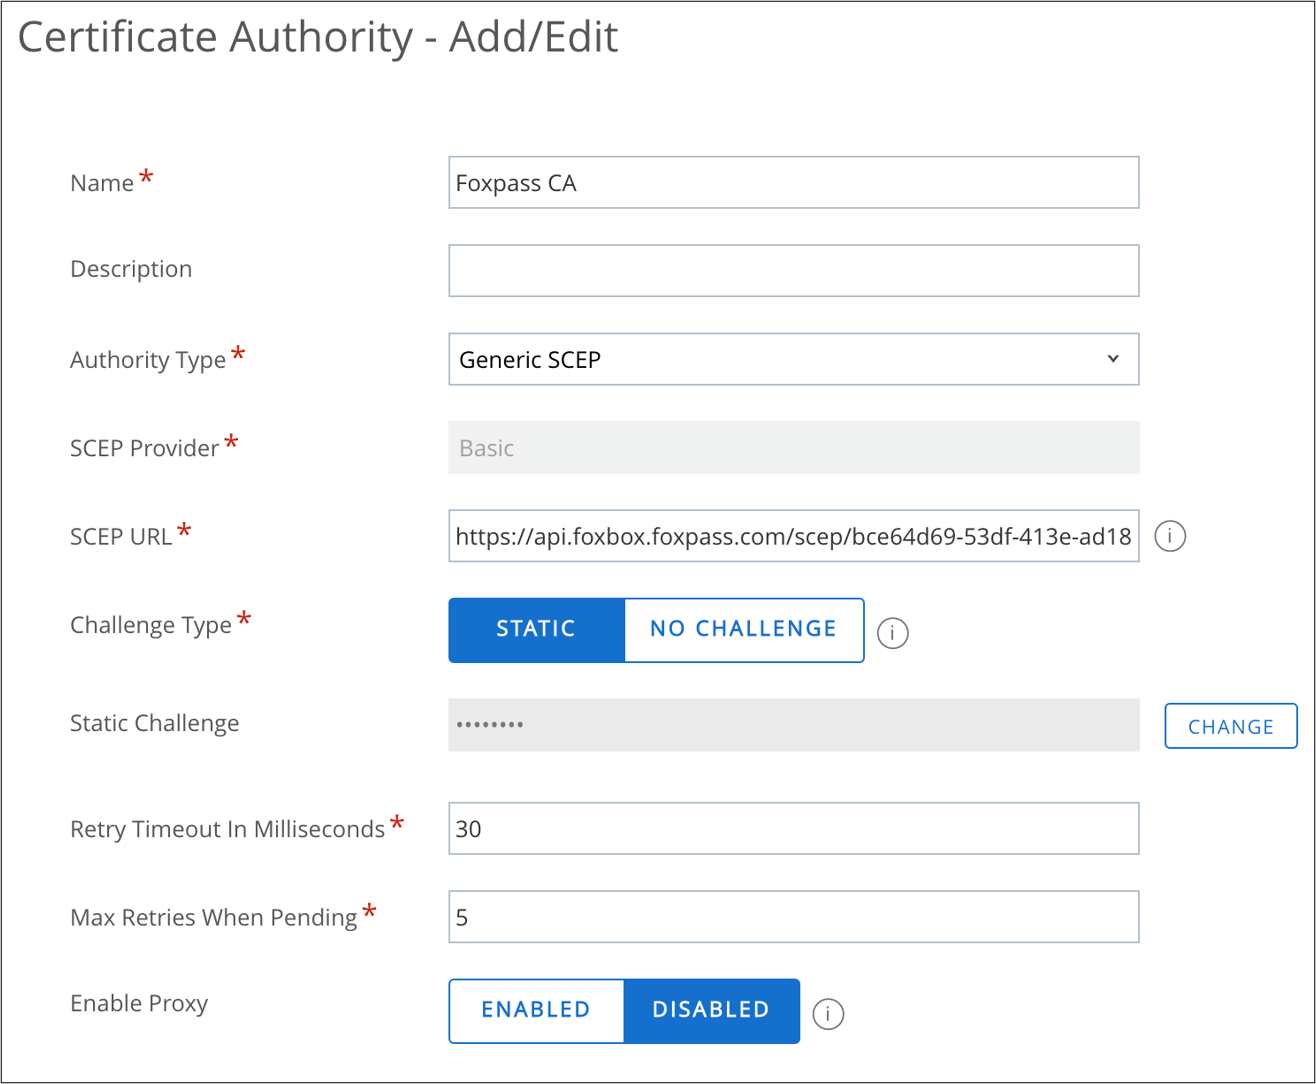The height and width of the screenshot is (1084, 1316).
Task: Click the masked Static Challenge field
Action: click(x=793, y=724)
